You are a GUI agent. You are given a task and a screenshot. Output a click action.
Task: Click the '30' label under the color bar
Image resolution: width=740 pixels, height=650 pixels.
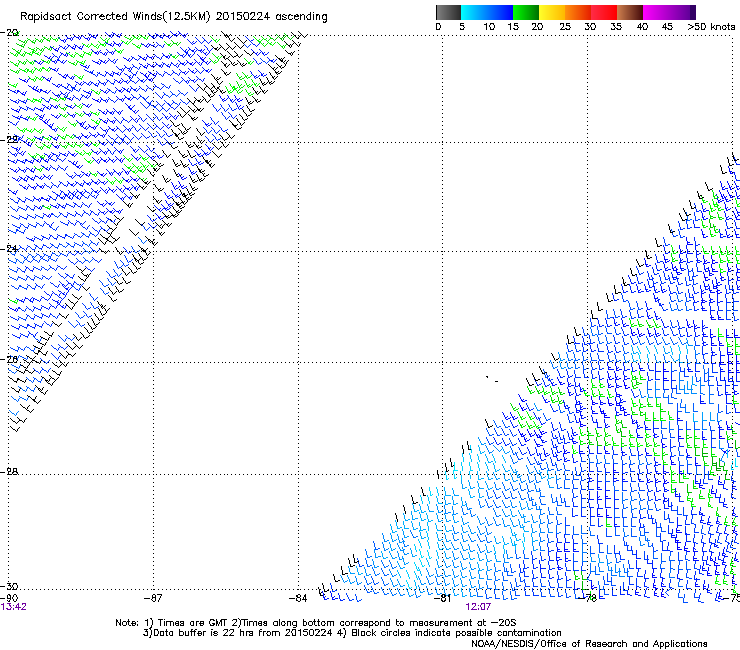point(590,27)
